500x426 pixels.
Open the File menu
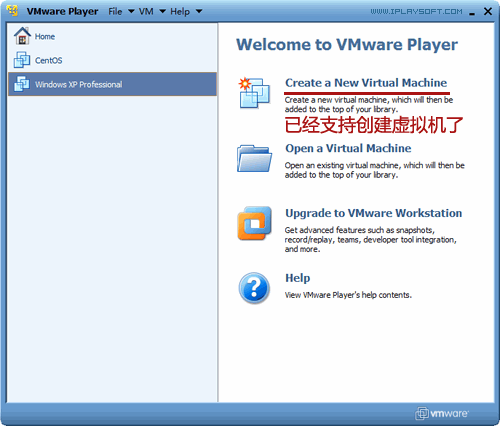pyautogui.click(x=115, y=11)
